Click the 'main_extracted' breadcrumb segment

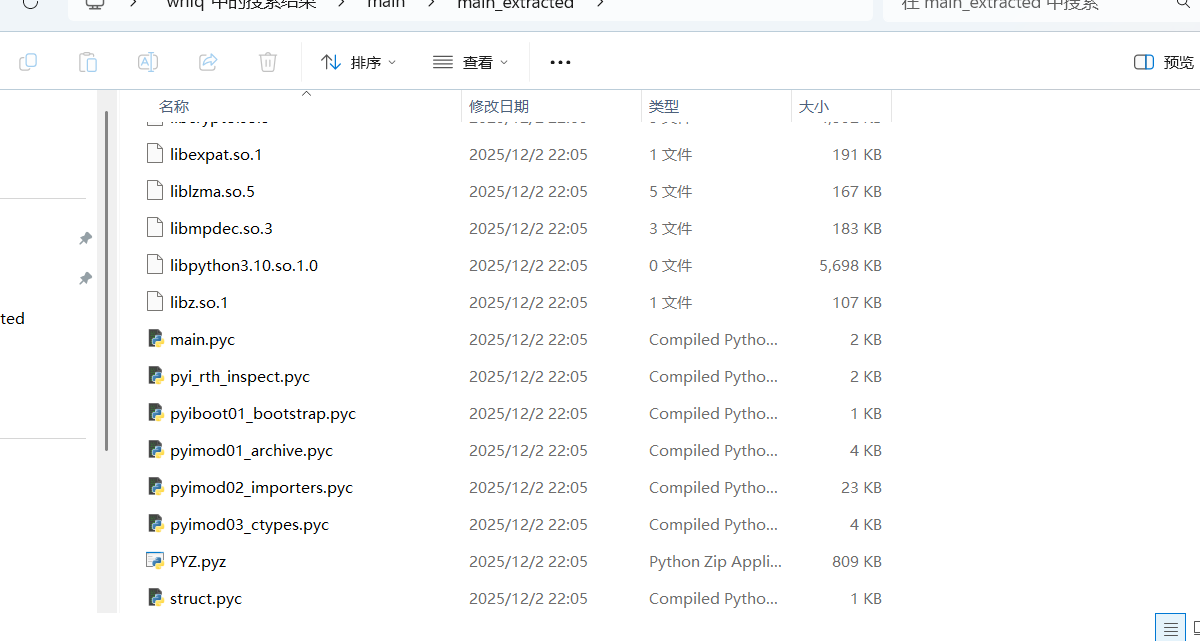(516, 4)
